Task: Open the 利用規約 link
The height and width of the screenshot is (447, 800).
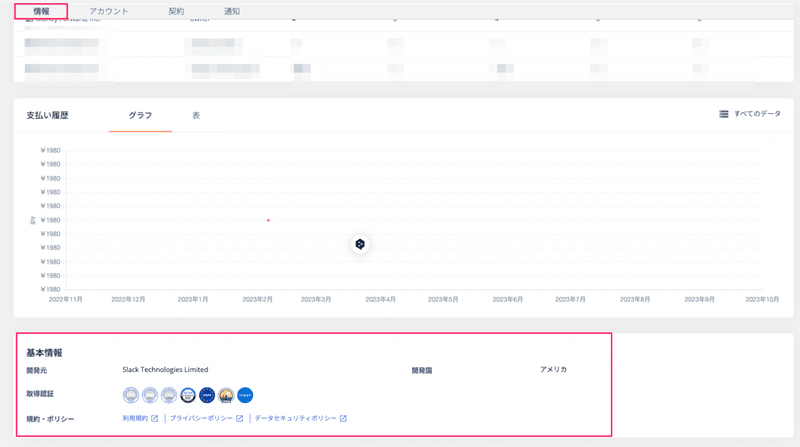Action: (135, 418)
